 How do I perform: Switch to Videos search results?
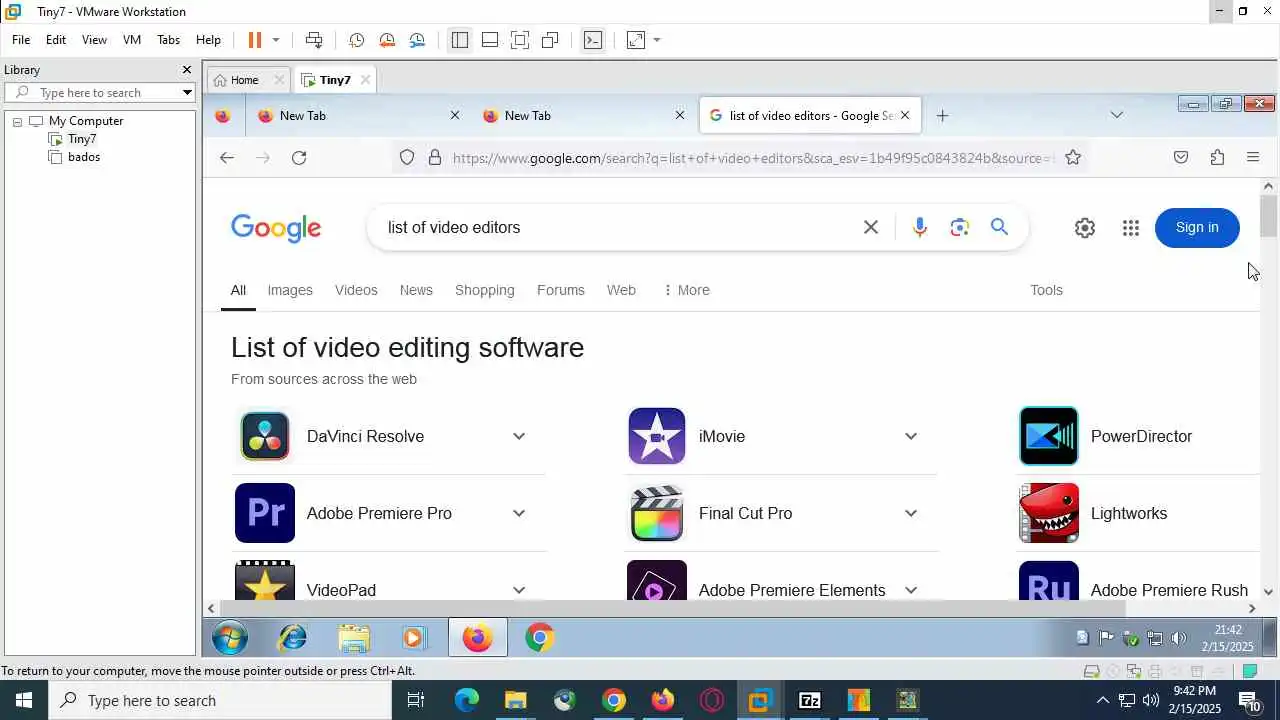click(x=356, y=290)
